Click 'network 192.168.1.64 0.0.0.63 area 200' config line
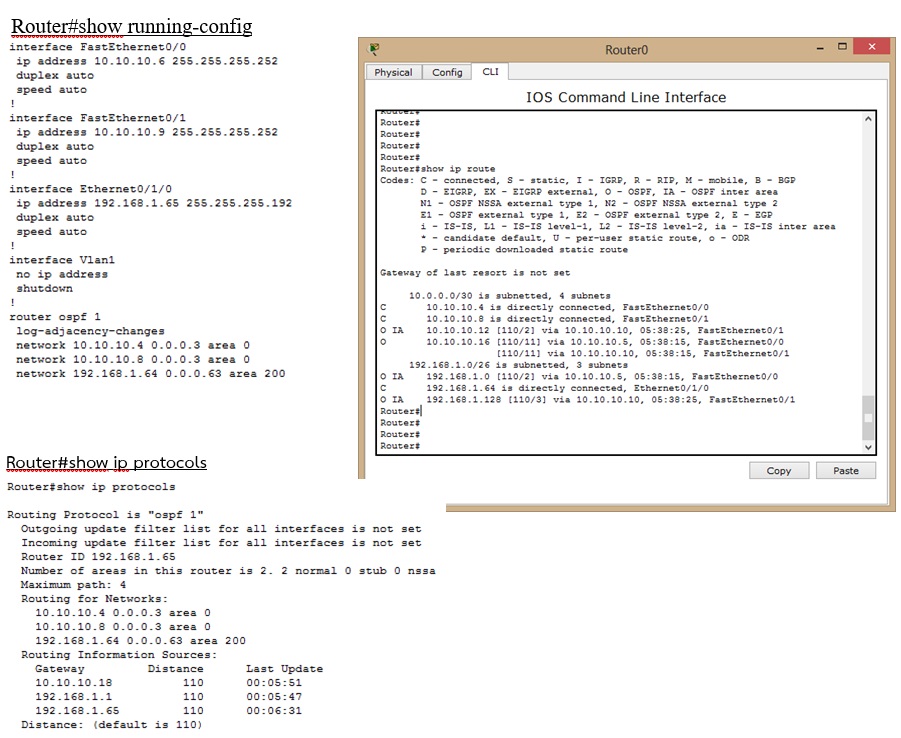This screenshot has width=901, height=738. click(x=151, y=374)
